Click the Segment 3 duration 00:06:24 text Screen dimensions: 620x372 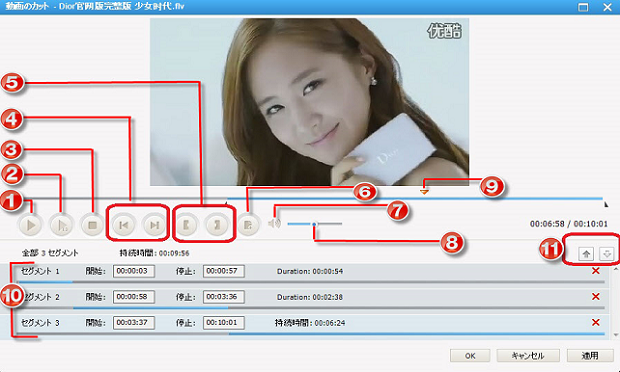click(310, 323)
